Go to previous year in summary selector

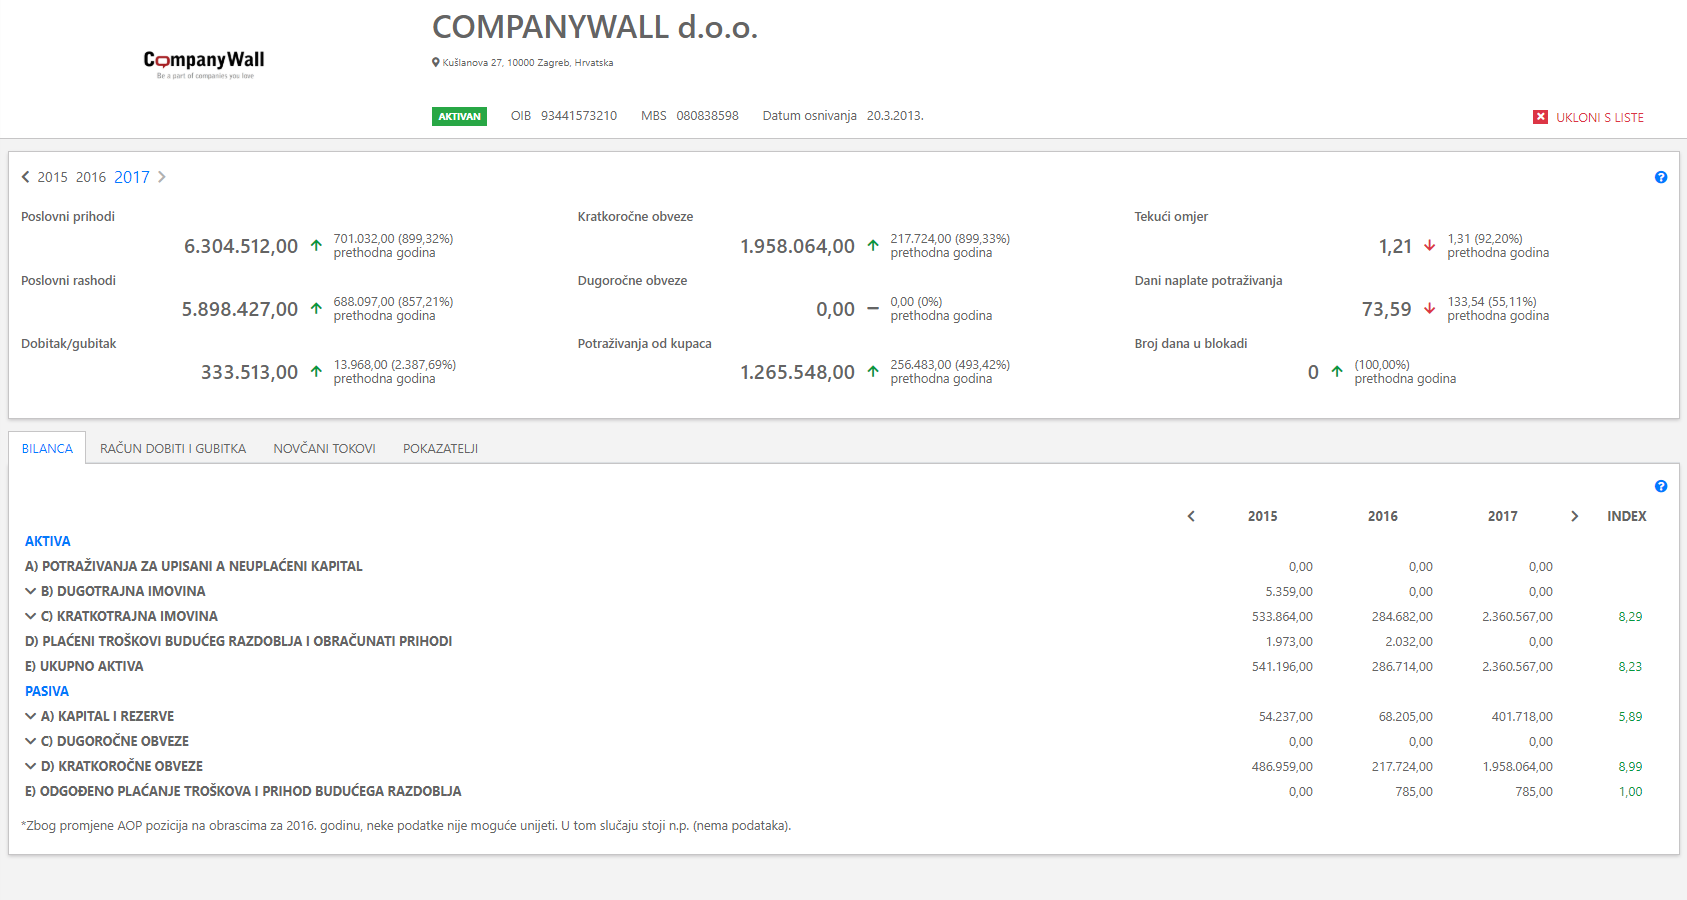26,177
